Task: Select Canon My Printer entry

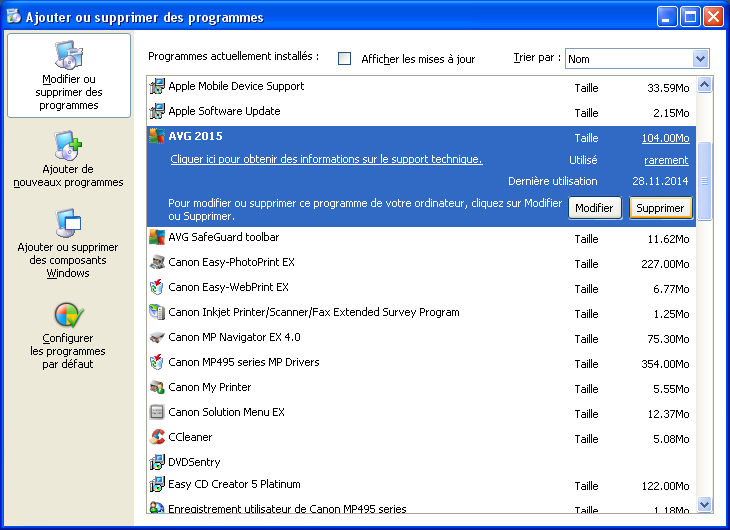Action: pyautogui.click(x=421, y=388)
